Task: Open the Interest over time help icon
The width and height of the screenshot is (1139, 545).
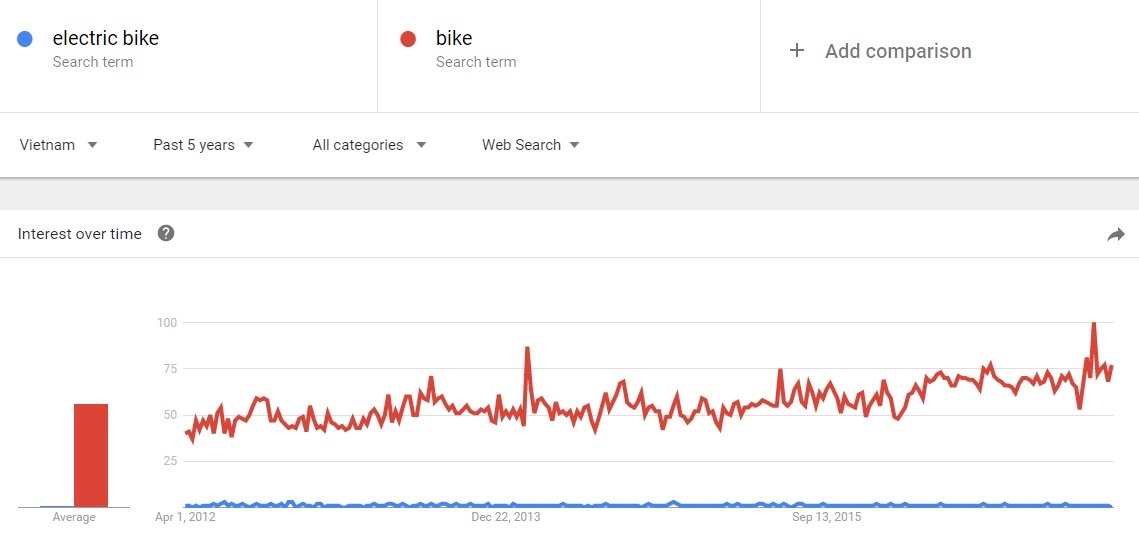Action: (166, 234)
